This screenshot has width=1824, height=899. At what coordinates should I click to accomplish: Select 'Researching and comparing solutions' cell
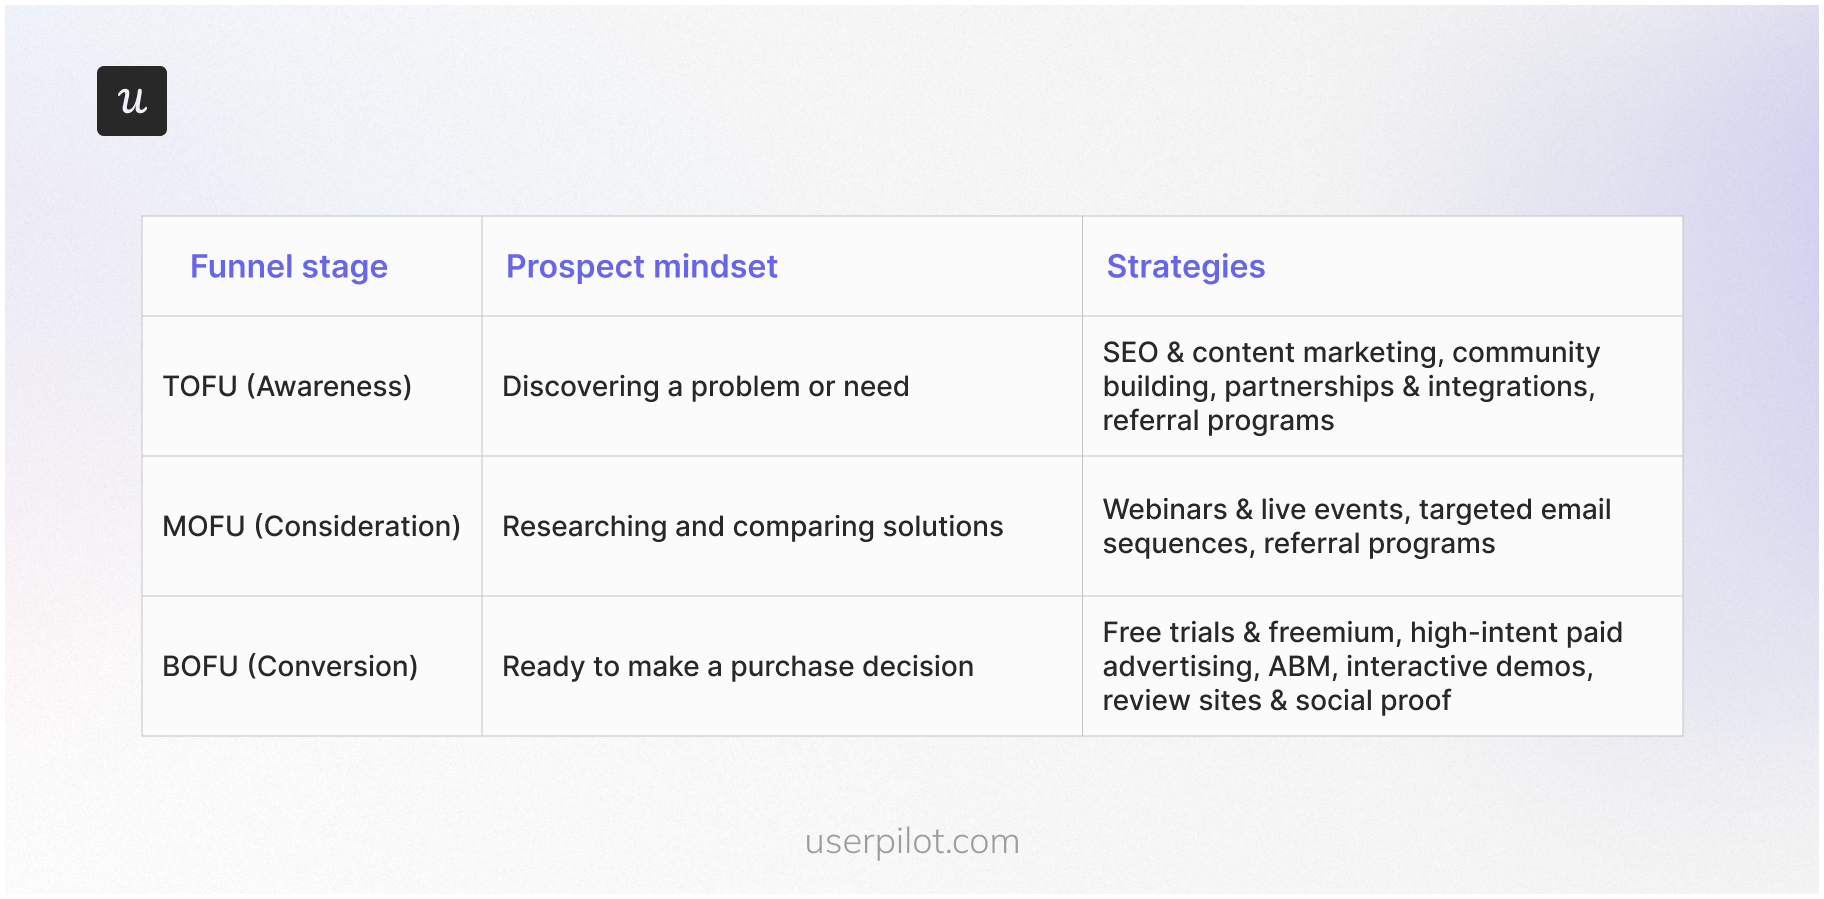point(752,527)
